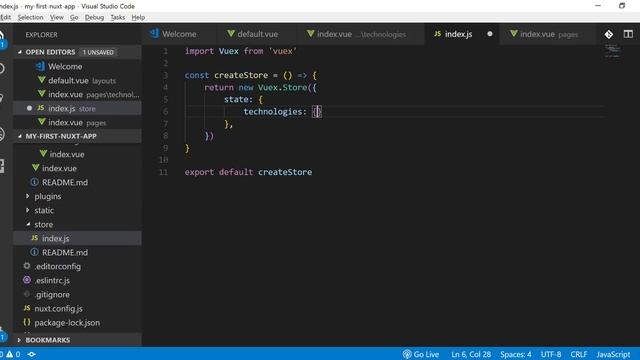The width and height of the screenshot is (640, 360).
Task: Change encoding via UTF-8
Action: point(551,354)
